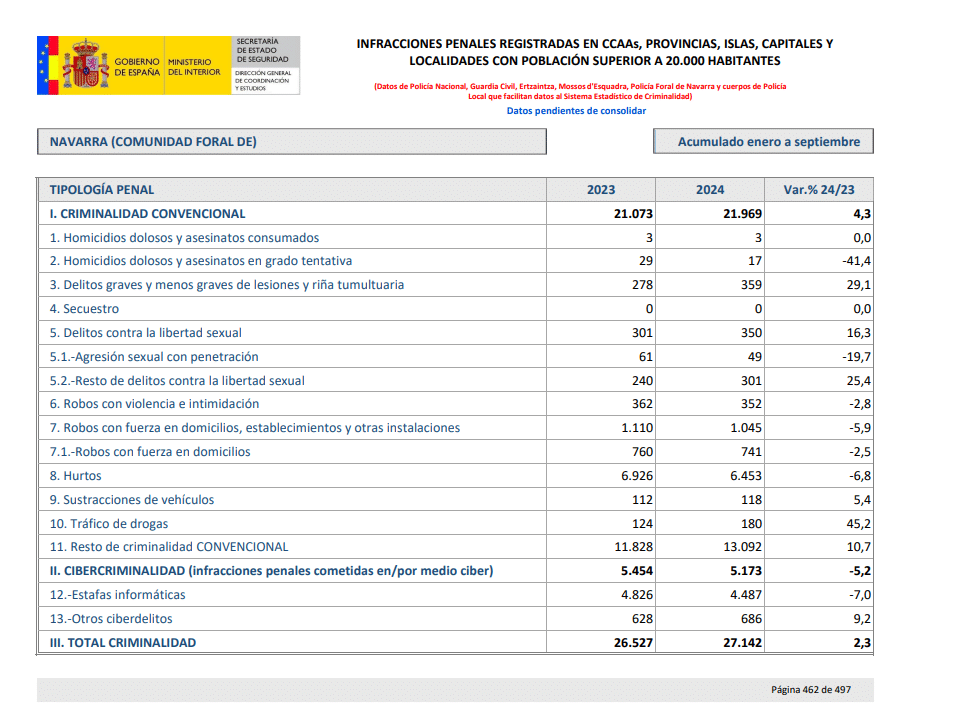Screen dimensions: 979x721
Task: Select the NAVARRA (COMUNIDAD FORAL DE) region box
Action: pos(291,142)
